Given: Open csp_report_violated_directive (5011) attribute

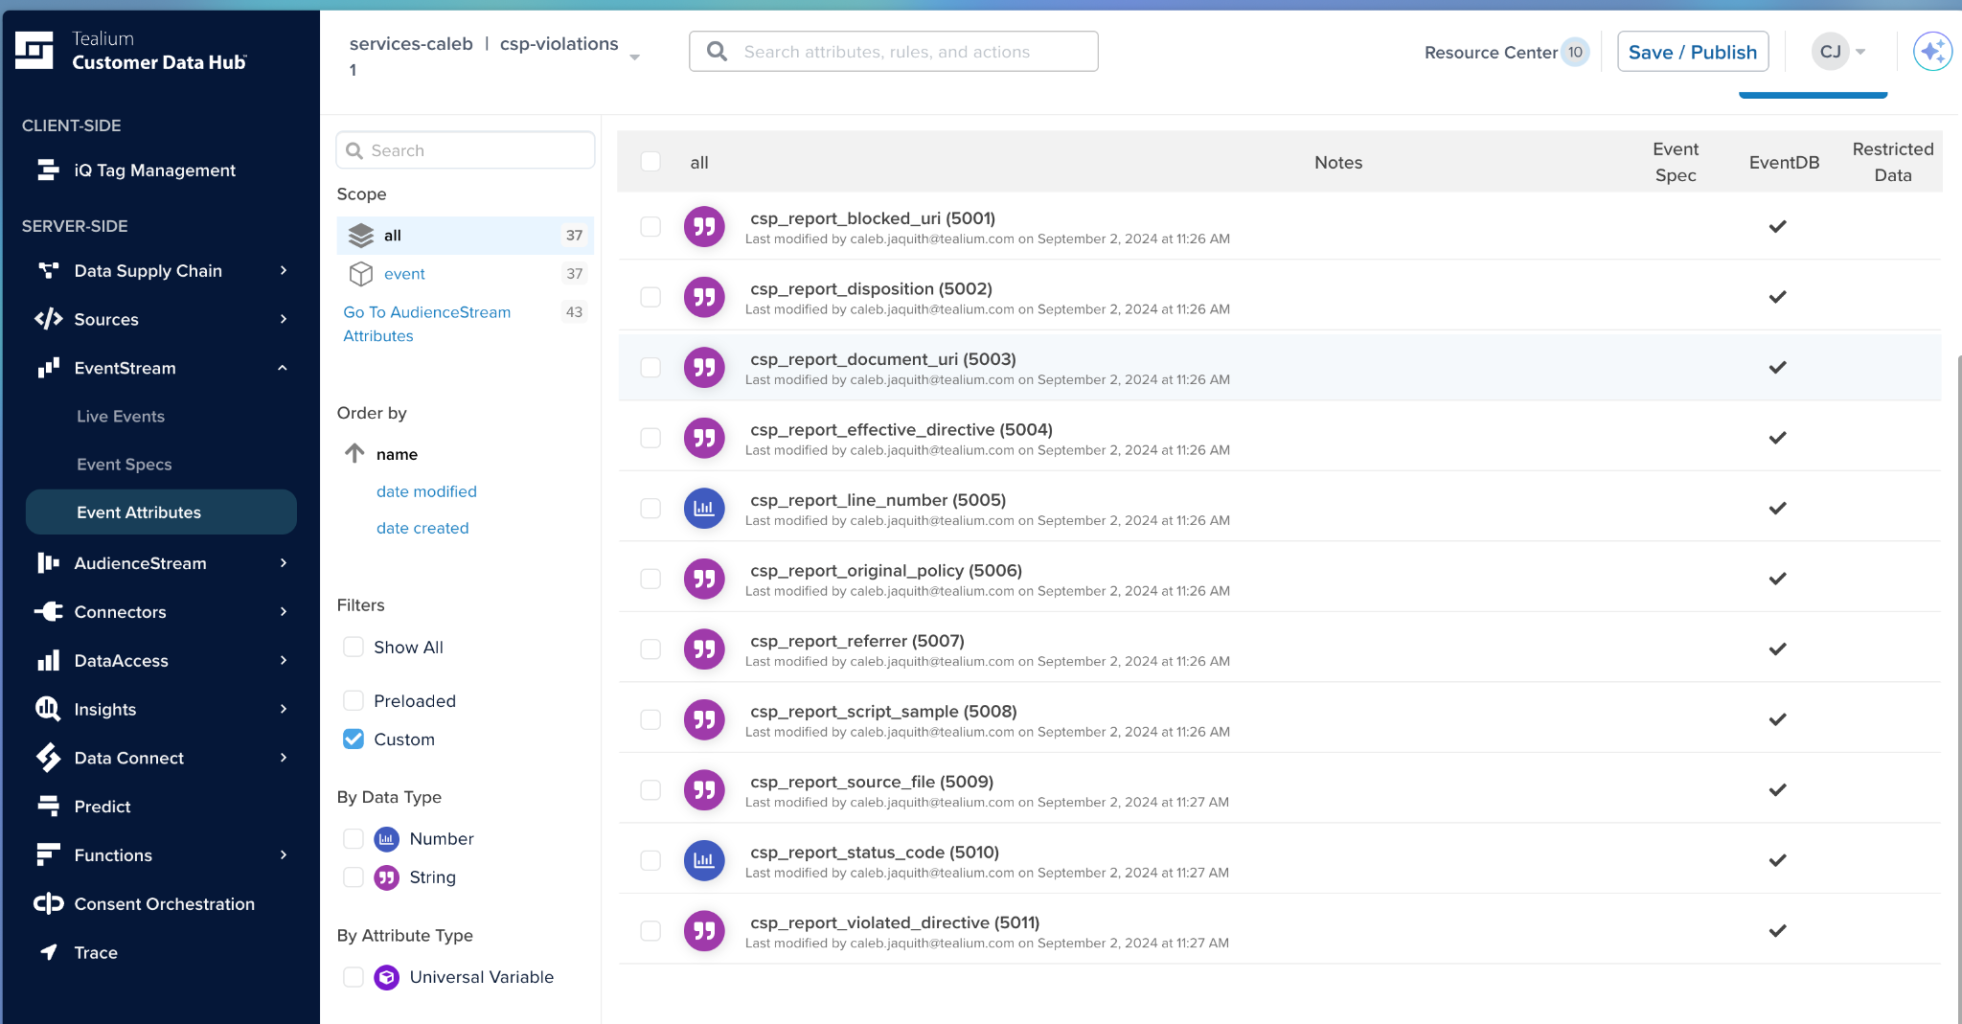Looking at the screenshot, I should point(895,922).
